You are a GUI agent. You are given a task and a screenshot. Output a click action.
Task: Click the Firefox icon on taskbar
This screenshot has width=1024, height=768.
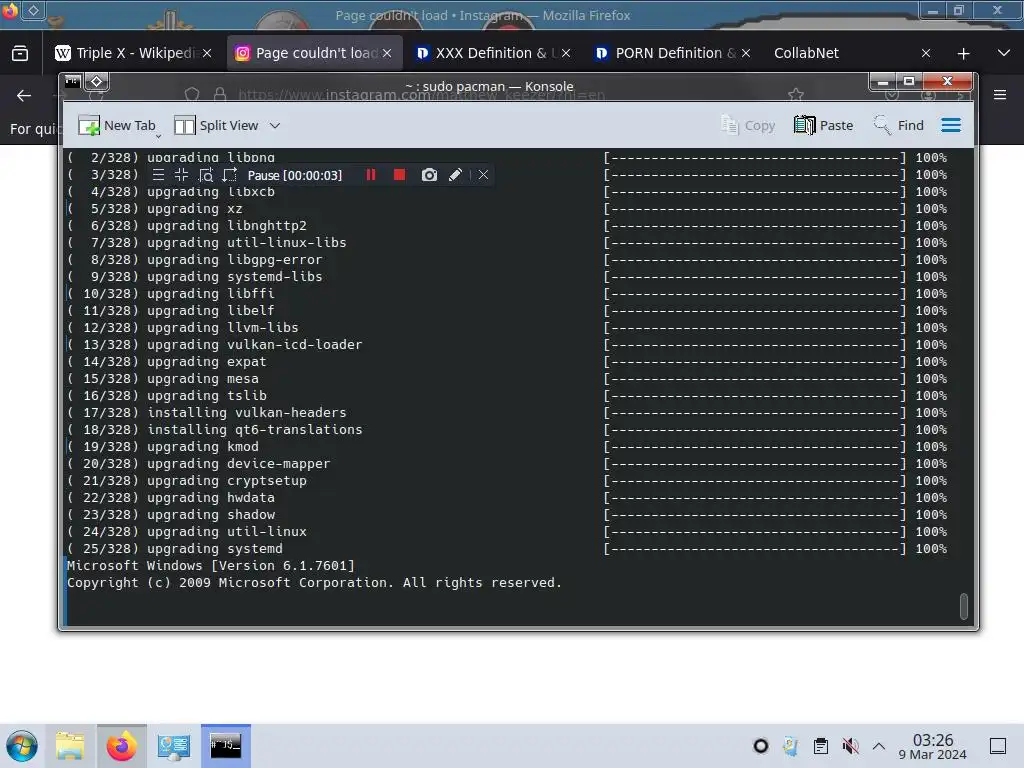[x=121, y=746]
